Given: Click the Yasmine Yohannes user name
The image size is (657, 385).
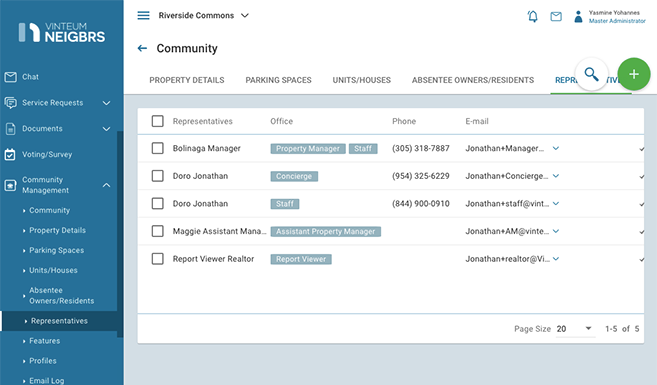Looking at the screenshot, I should coord(614,13).
